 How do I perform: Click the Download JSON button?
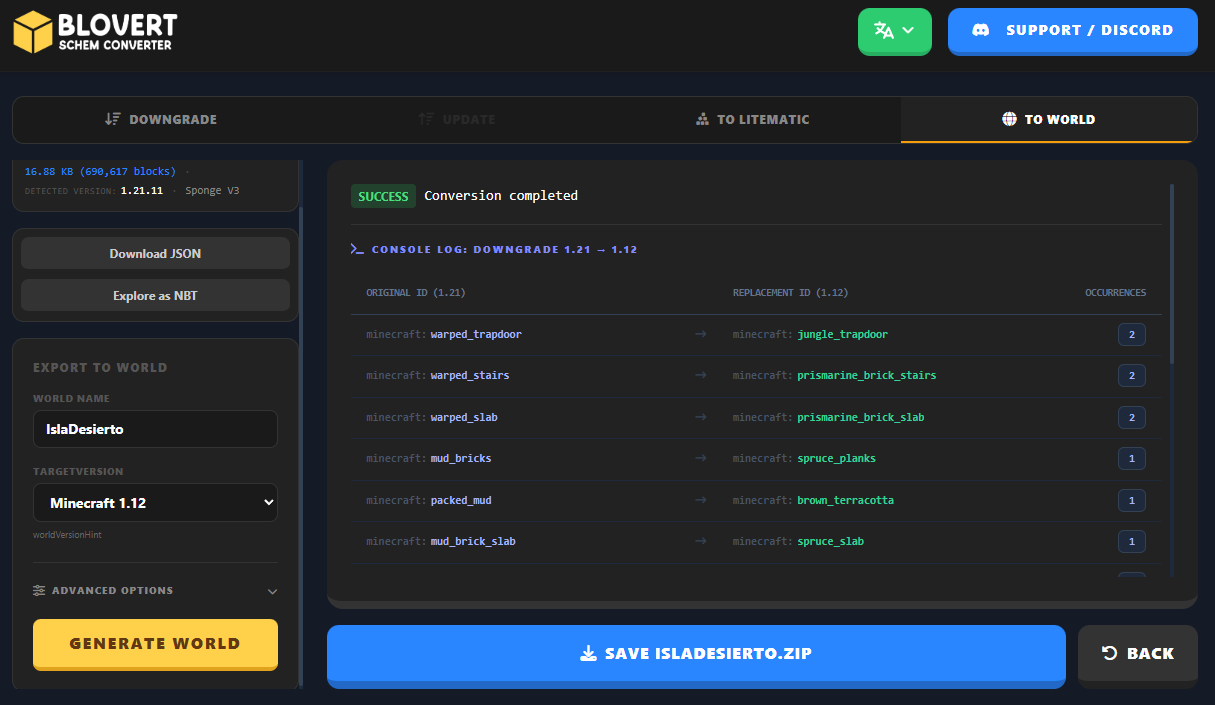[x=155, y=253]
